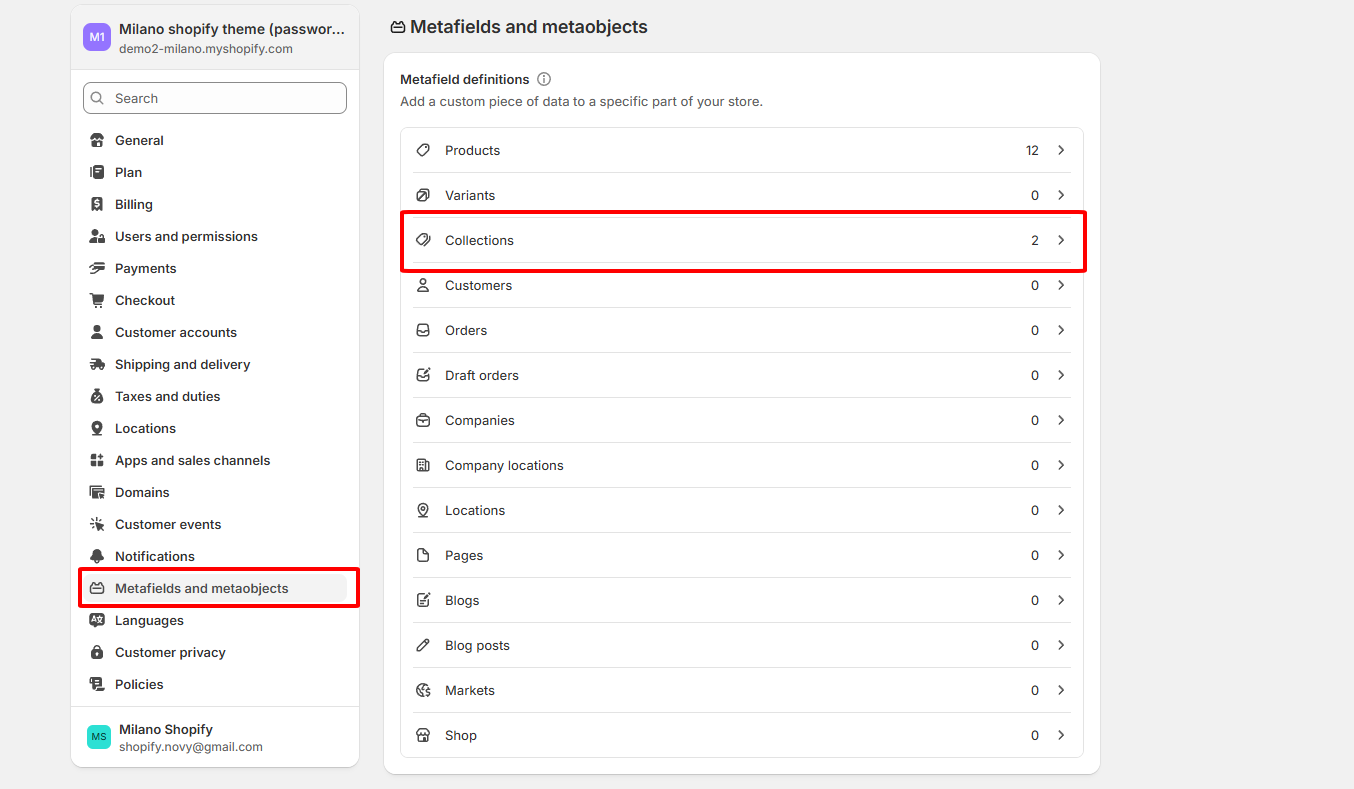This screenshot has height=789, width=1354.
Task: Click the Products tag icon
Action: tap(423, 150)
